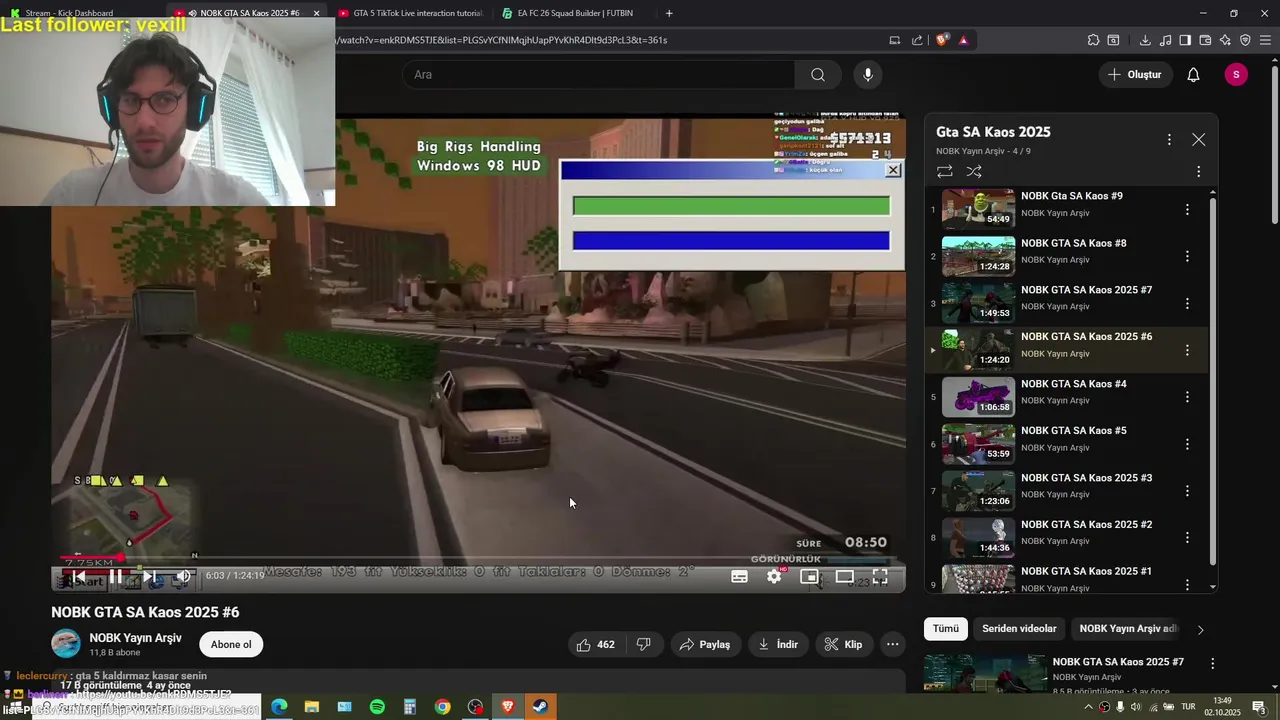The height and width of the screenshot is (720, 1280).
Task: Switch to miniplayer mode
Action: 810,577
